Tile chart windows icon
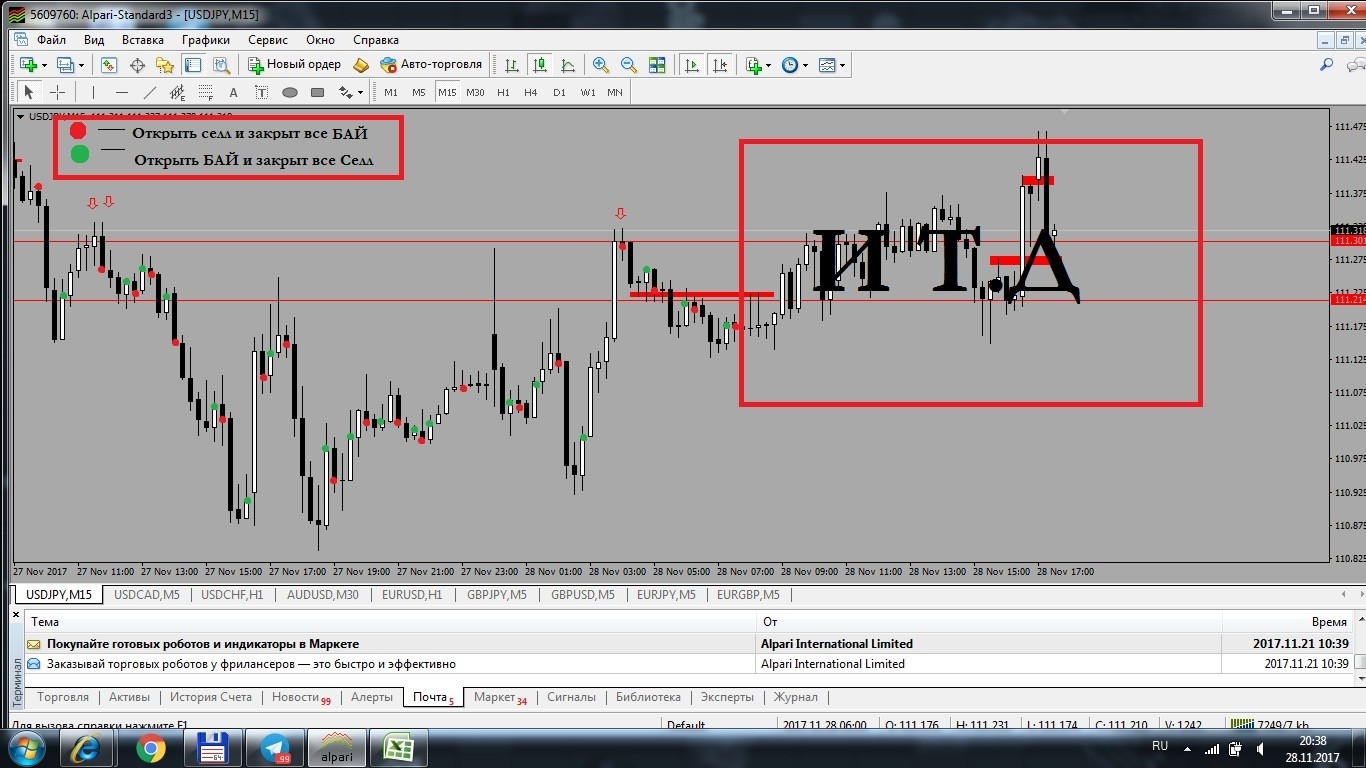 tap(657, 65)
